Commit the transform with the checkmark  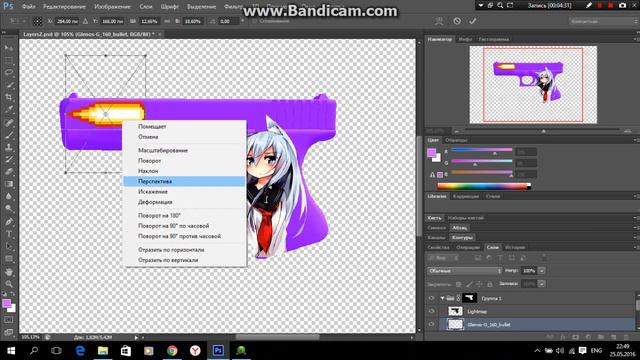coord(473,21)
